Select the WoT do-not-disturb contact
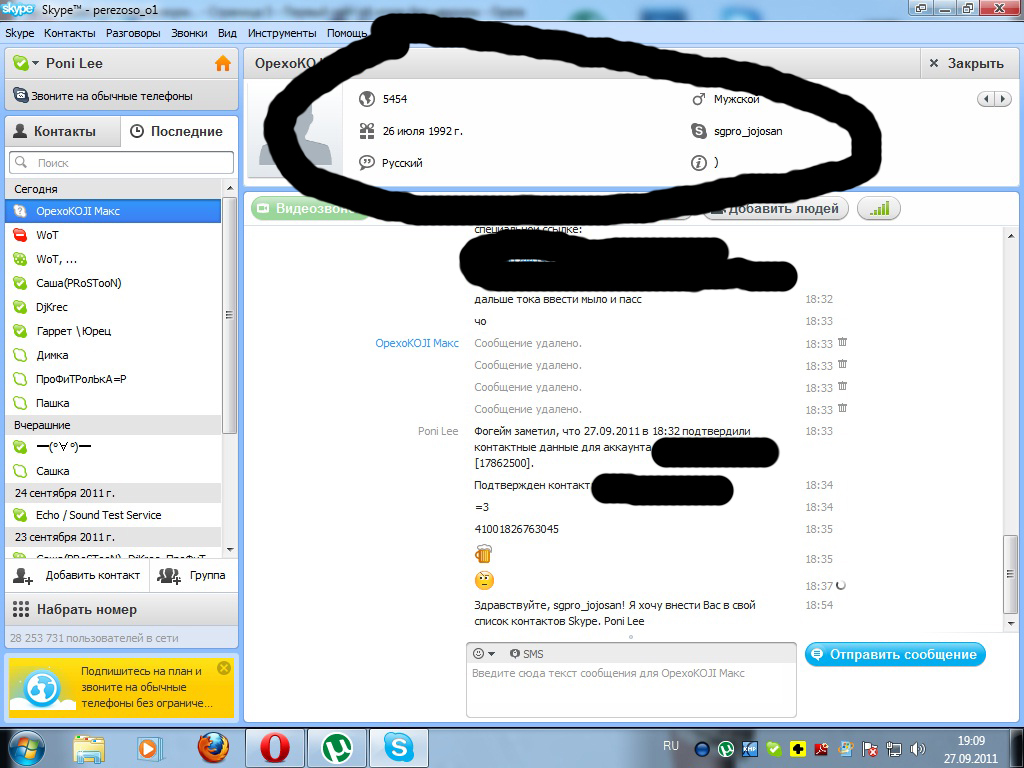Image resolution: width=1024 pixels, height=768 pixels. pos(113,235)
